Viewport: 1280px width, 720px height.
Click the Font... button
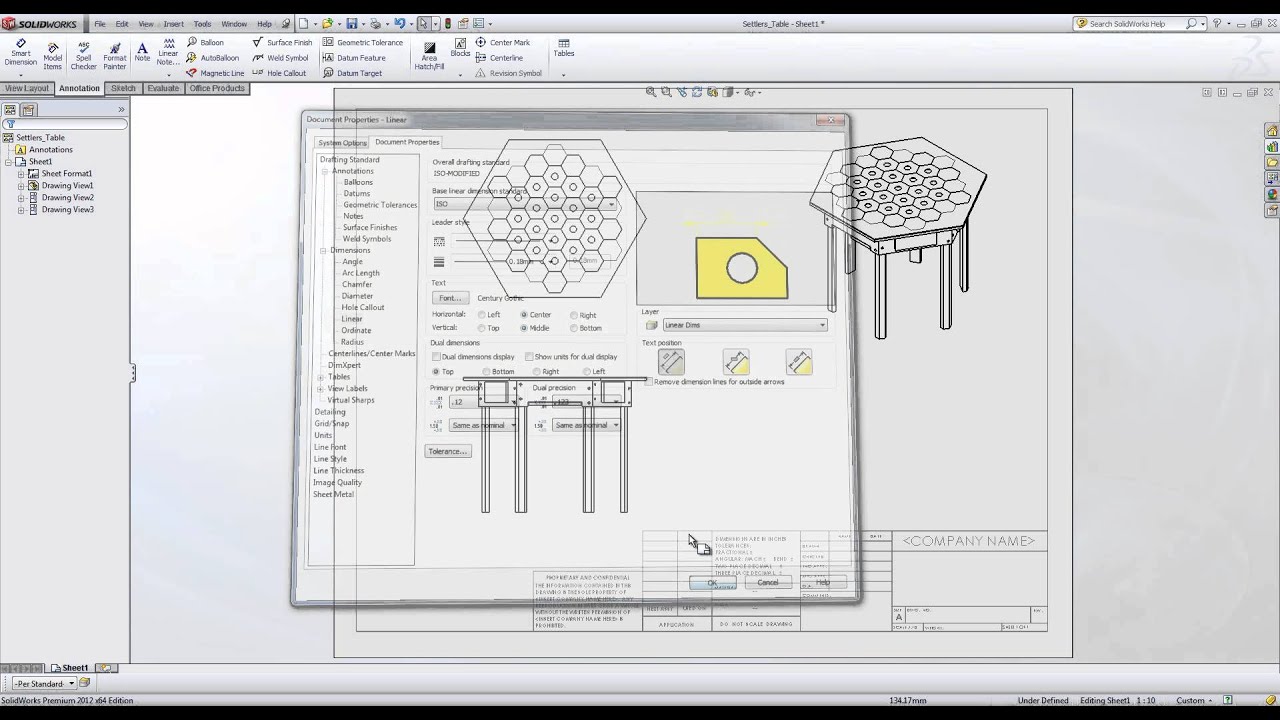[x=450, y=298]
